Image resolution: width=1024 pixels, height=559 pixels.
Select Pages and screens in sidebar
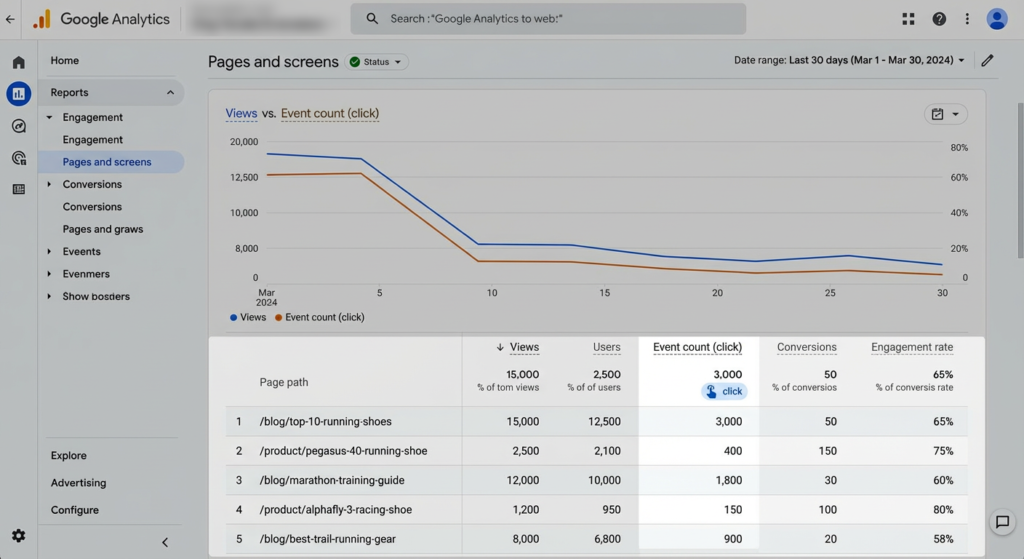(x=107, y=162)
